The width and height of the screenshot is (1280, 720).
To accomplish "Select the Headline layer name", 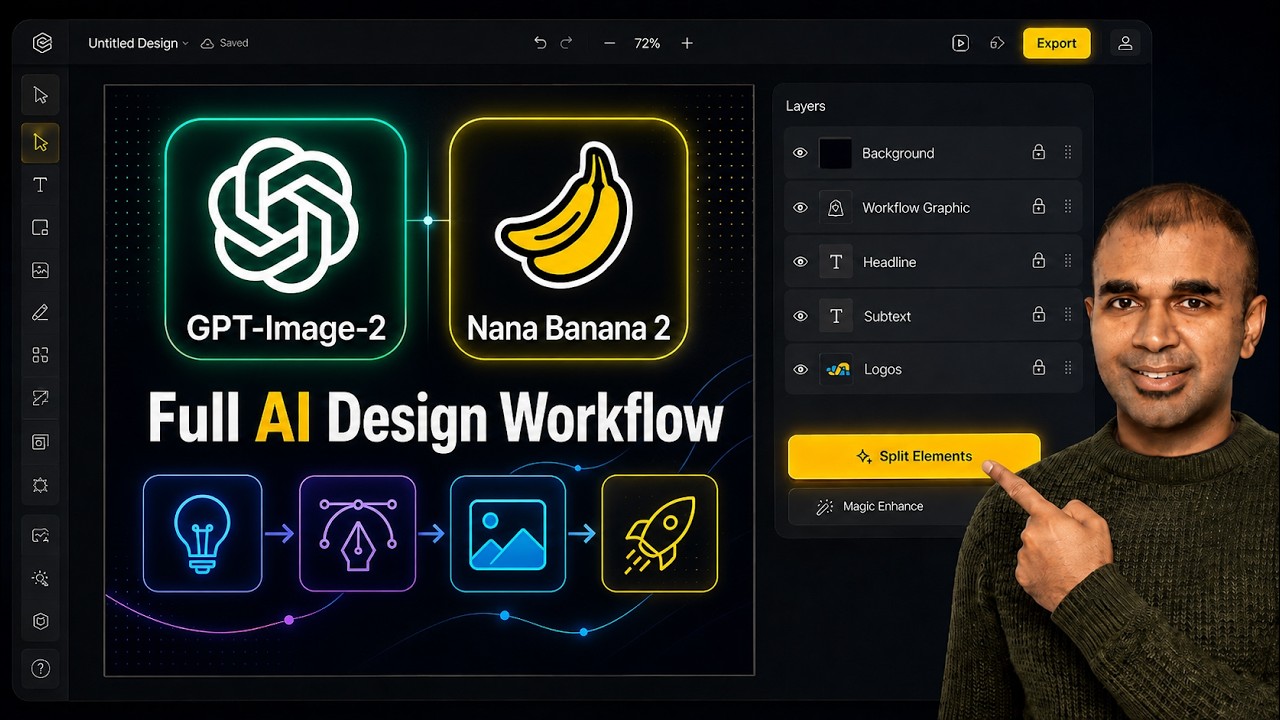I will 889,262.
